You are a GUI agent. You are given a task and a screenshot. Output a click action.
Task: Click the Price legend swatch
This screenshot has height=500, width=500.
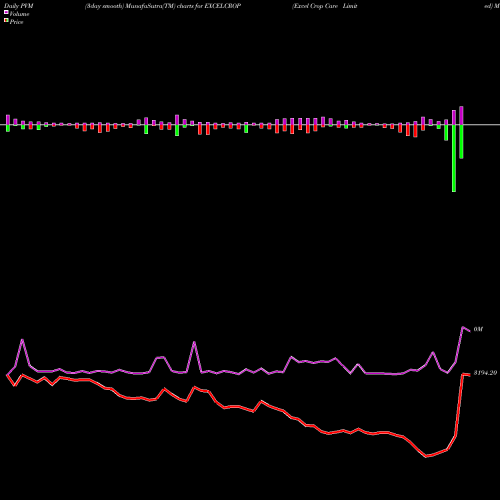(x=6, y=21)
